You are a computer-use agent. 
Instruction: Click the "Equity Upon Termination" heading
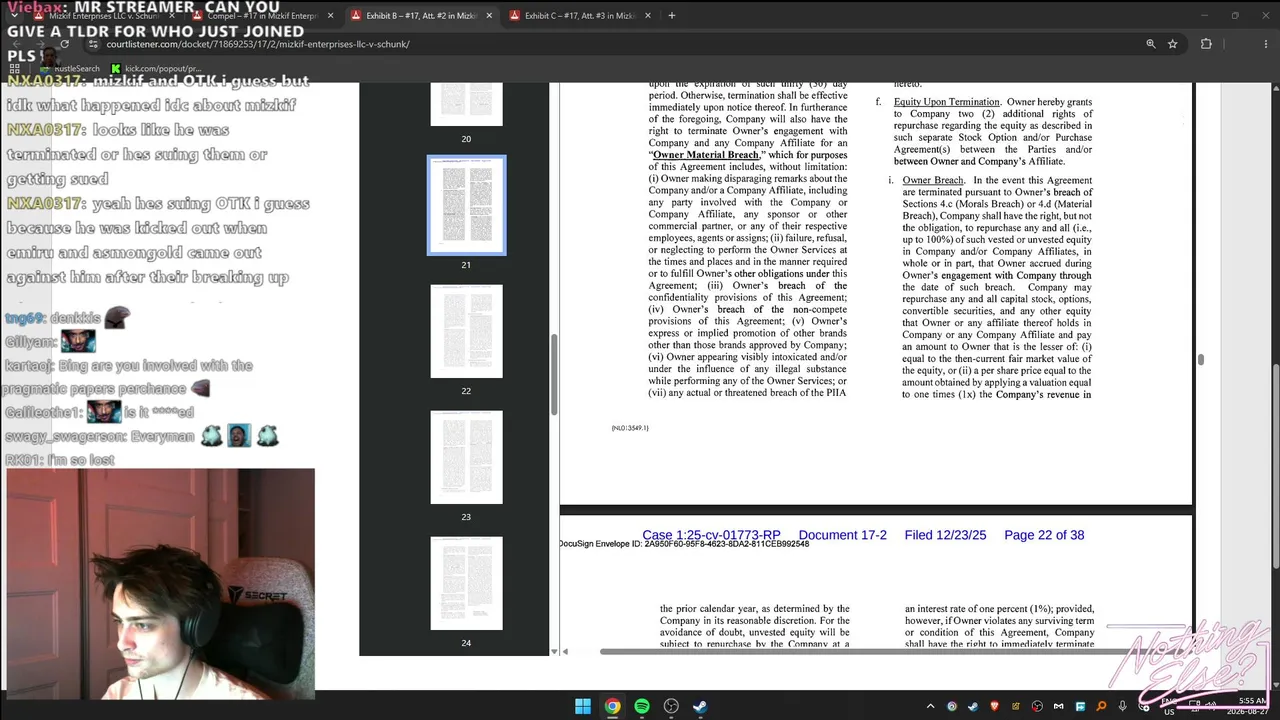(x=947, y=102)
